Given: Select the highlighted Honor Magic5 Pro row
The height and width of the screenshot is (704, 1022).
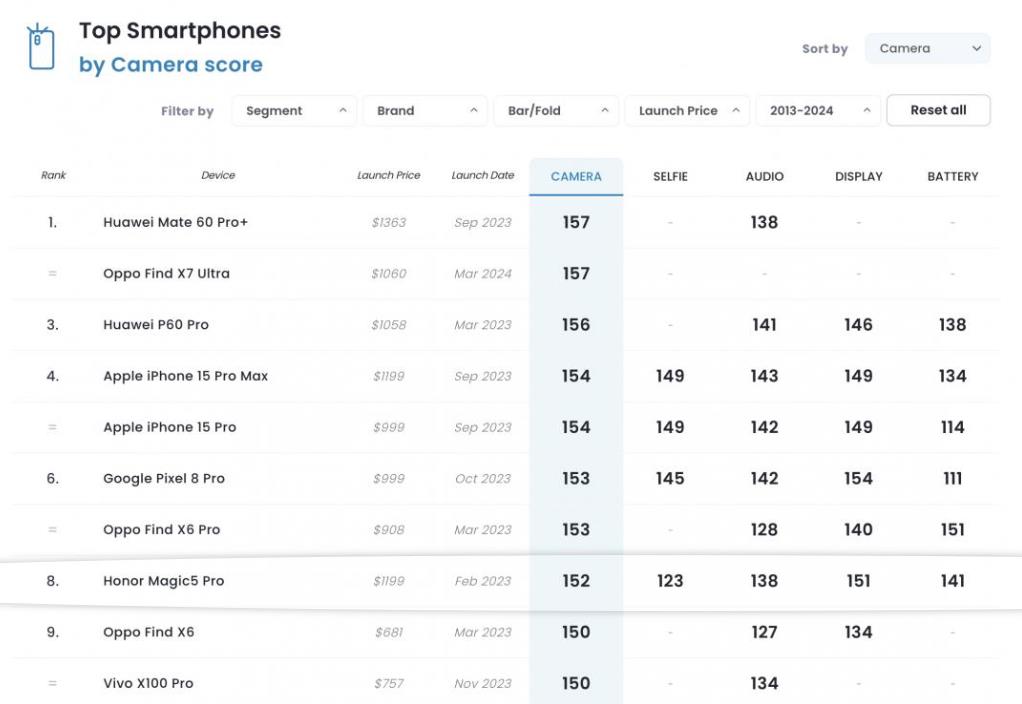Looking at the screenshot, I should tap(163, 581).
